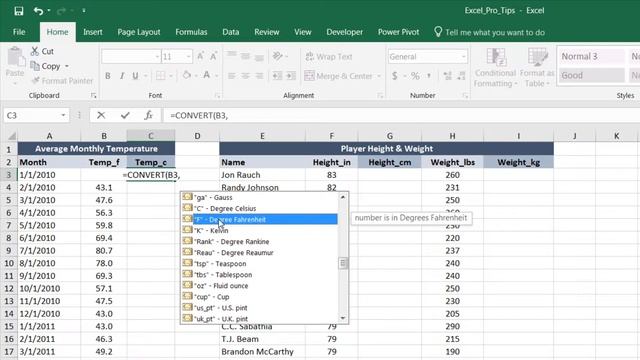Image resolution: width=640 pixels, height=360 pixels.
Task: Open Clipboard dialog launcher
Action: (x=93, y=96)
